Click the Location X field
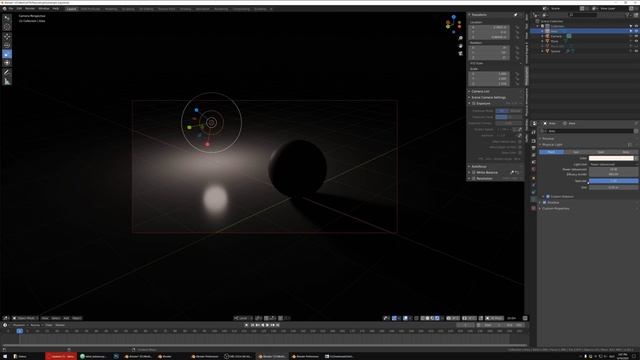The image size is (640, 360). click(490, 27)
